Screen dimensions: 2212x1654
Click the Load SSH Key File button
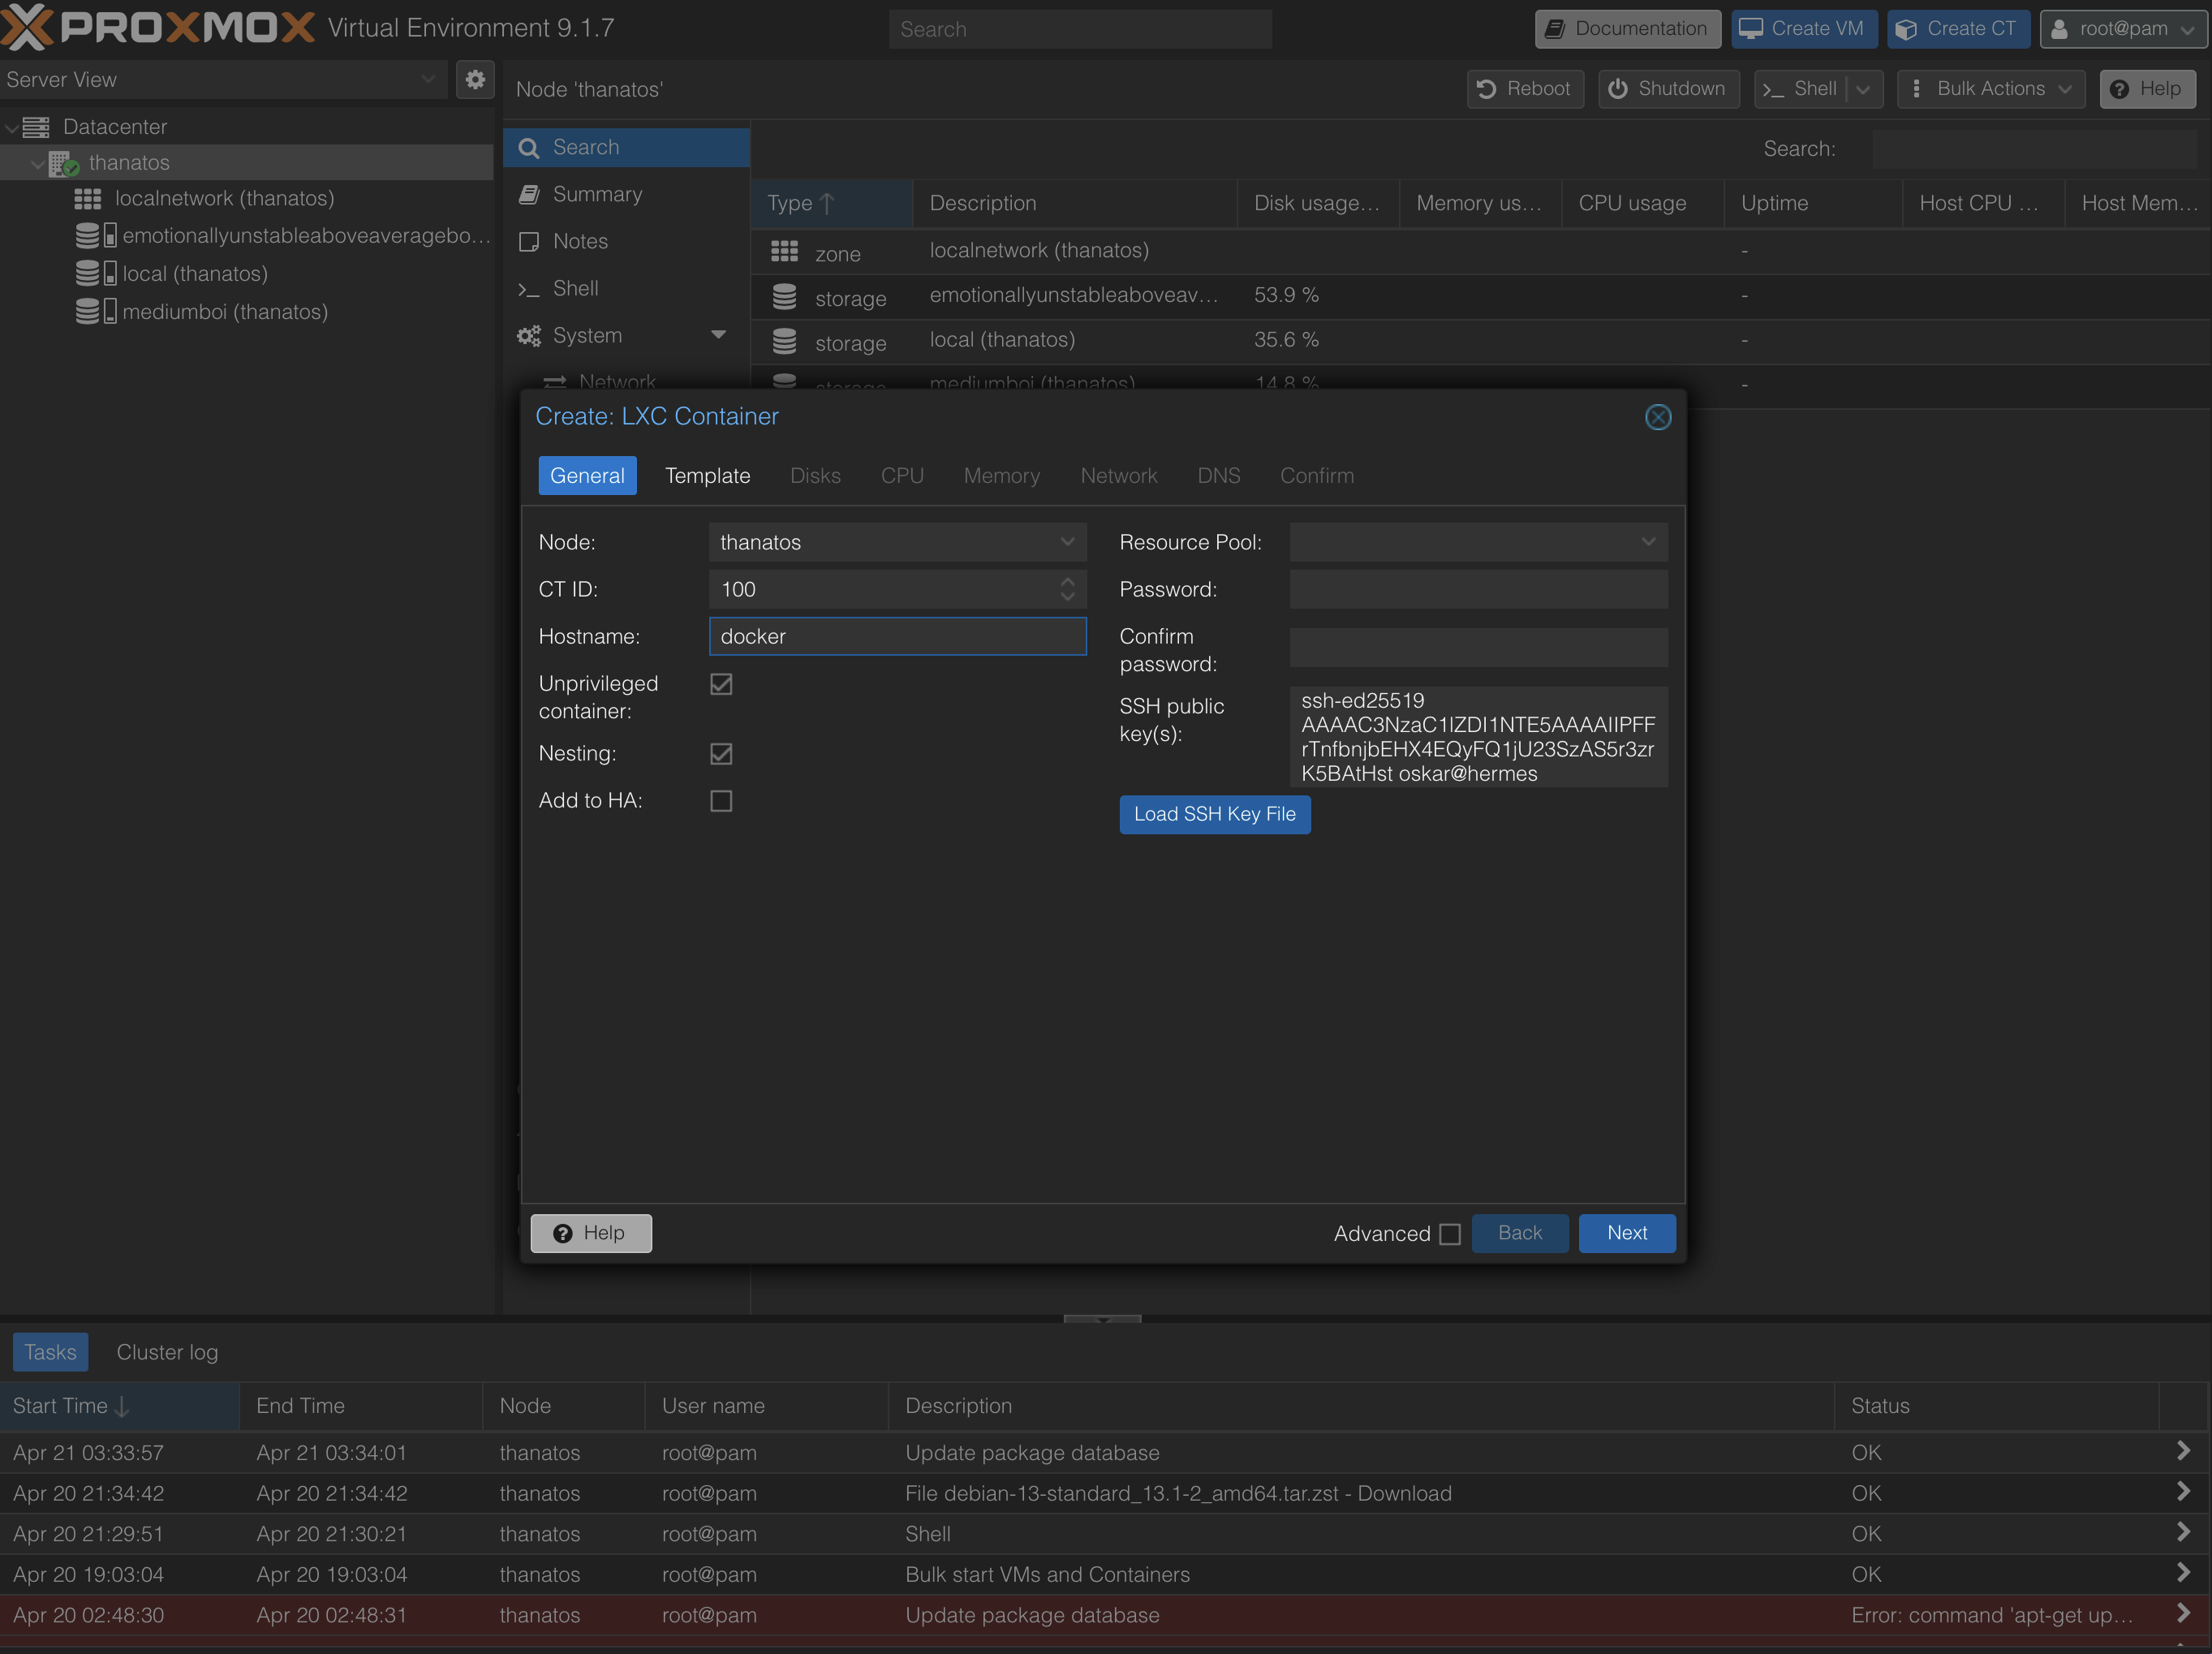tap(1214, 815)
